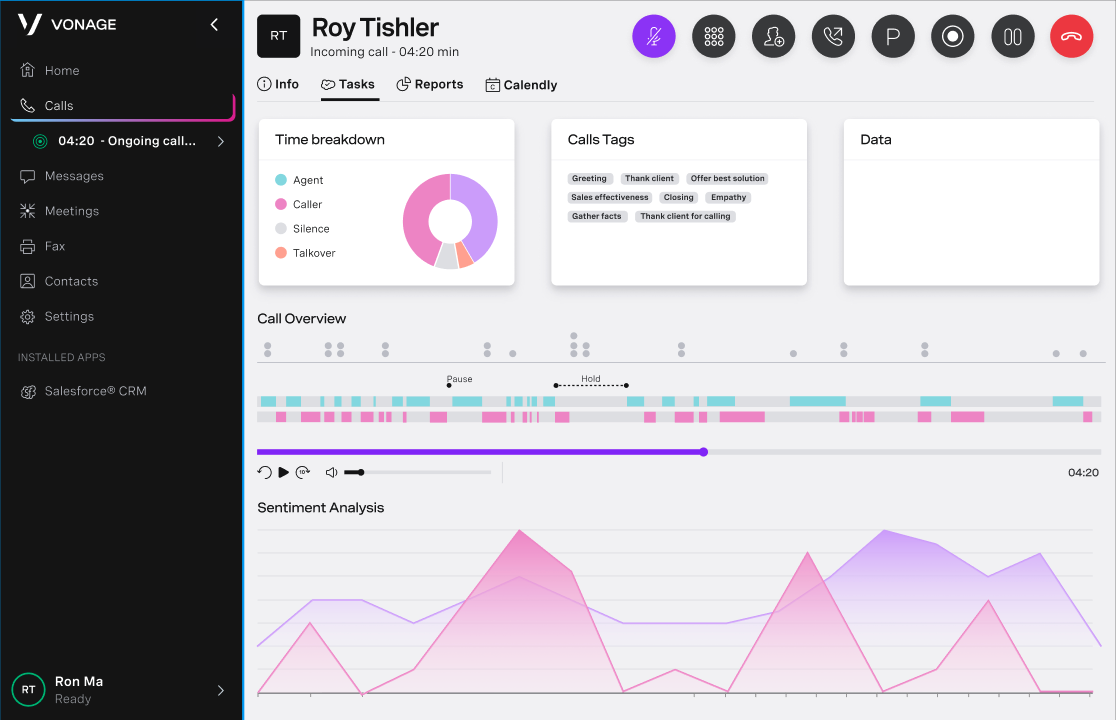Click the Gather facts tag
The image size is (1116, 720).
(596, 216)
